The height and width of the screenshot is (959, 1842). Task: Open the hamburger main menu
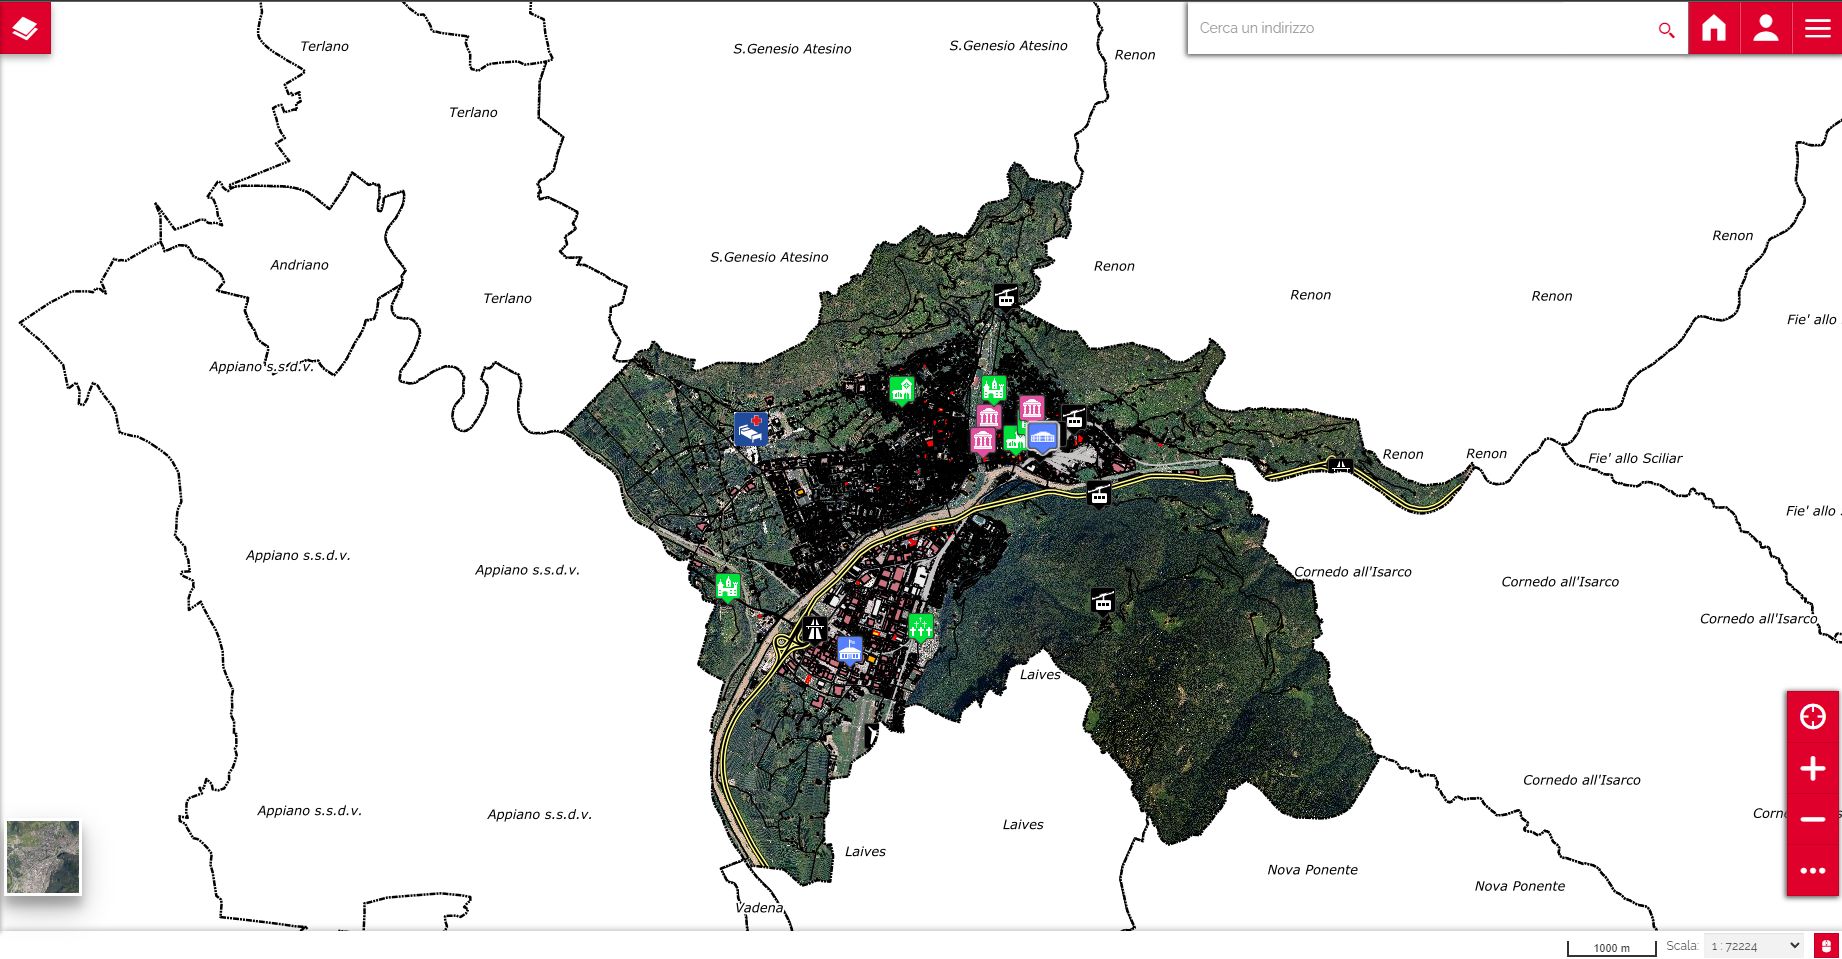pos(1817,28)
